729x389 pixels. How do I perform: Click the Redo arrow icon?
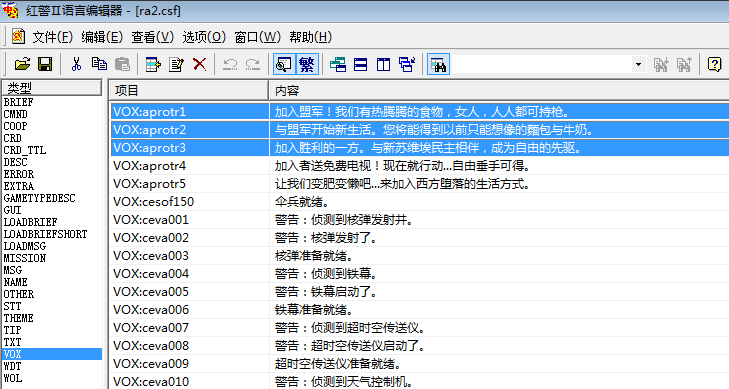253,64
